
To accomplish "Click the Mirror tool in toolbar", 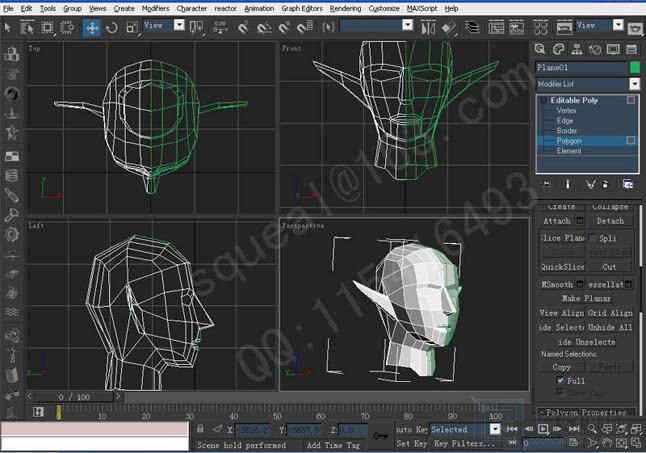I will 428,28.
